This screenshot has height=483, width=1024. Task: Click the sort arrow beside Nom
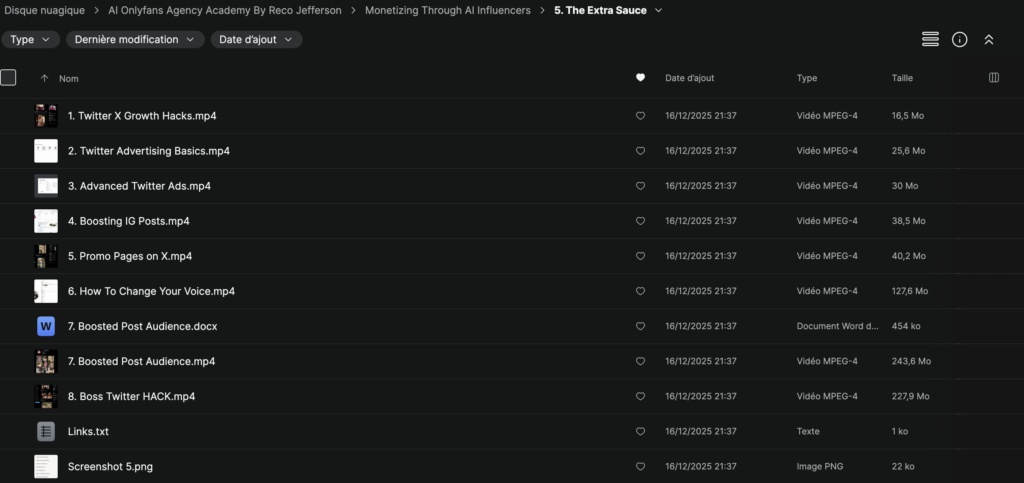click(44, 78)
